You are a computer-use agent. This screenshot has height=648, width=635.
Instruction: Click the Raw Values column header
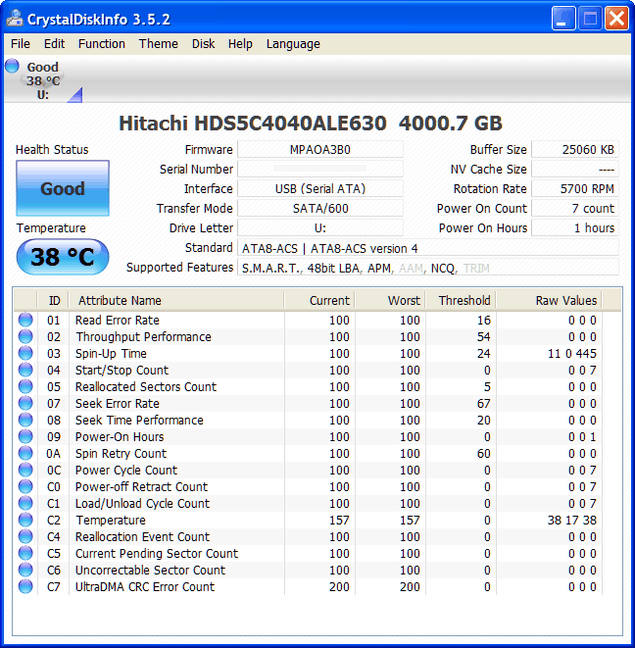[x=549, y=300]
